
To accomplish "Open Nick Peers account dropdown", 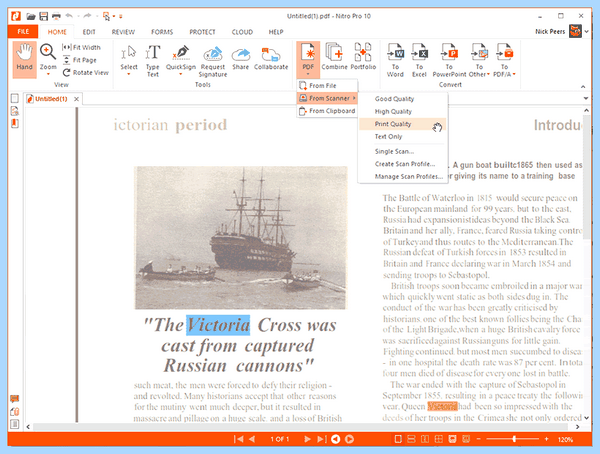I will click(587, 31).
